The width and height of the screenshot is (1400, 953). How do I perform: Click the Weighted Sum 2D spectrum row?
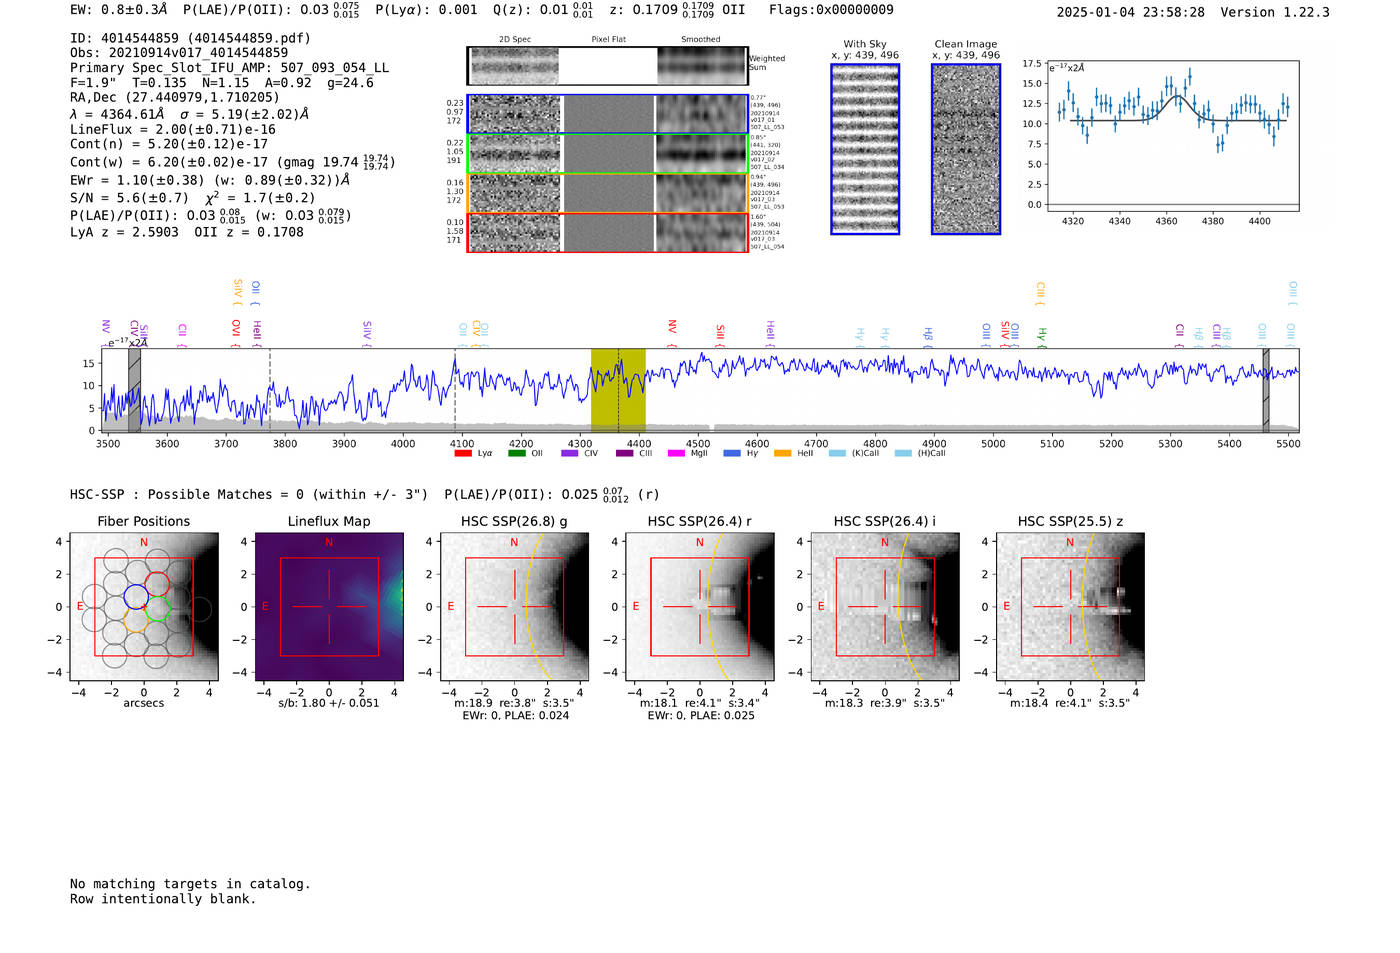[608, 66]
